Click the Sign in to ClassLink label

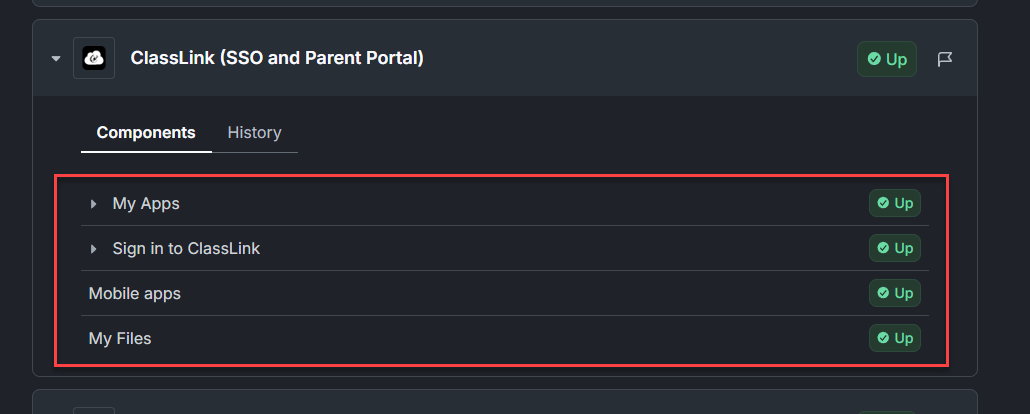pos(186,249)
